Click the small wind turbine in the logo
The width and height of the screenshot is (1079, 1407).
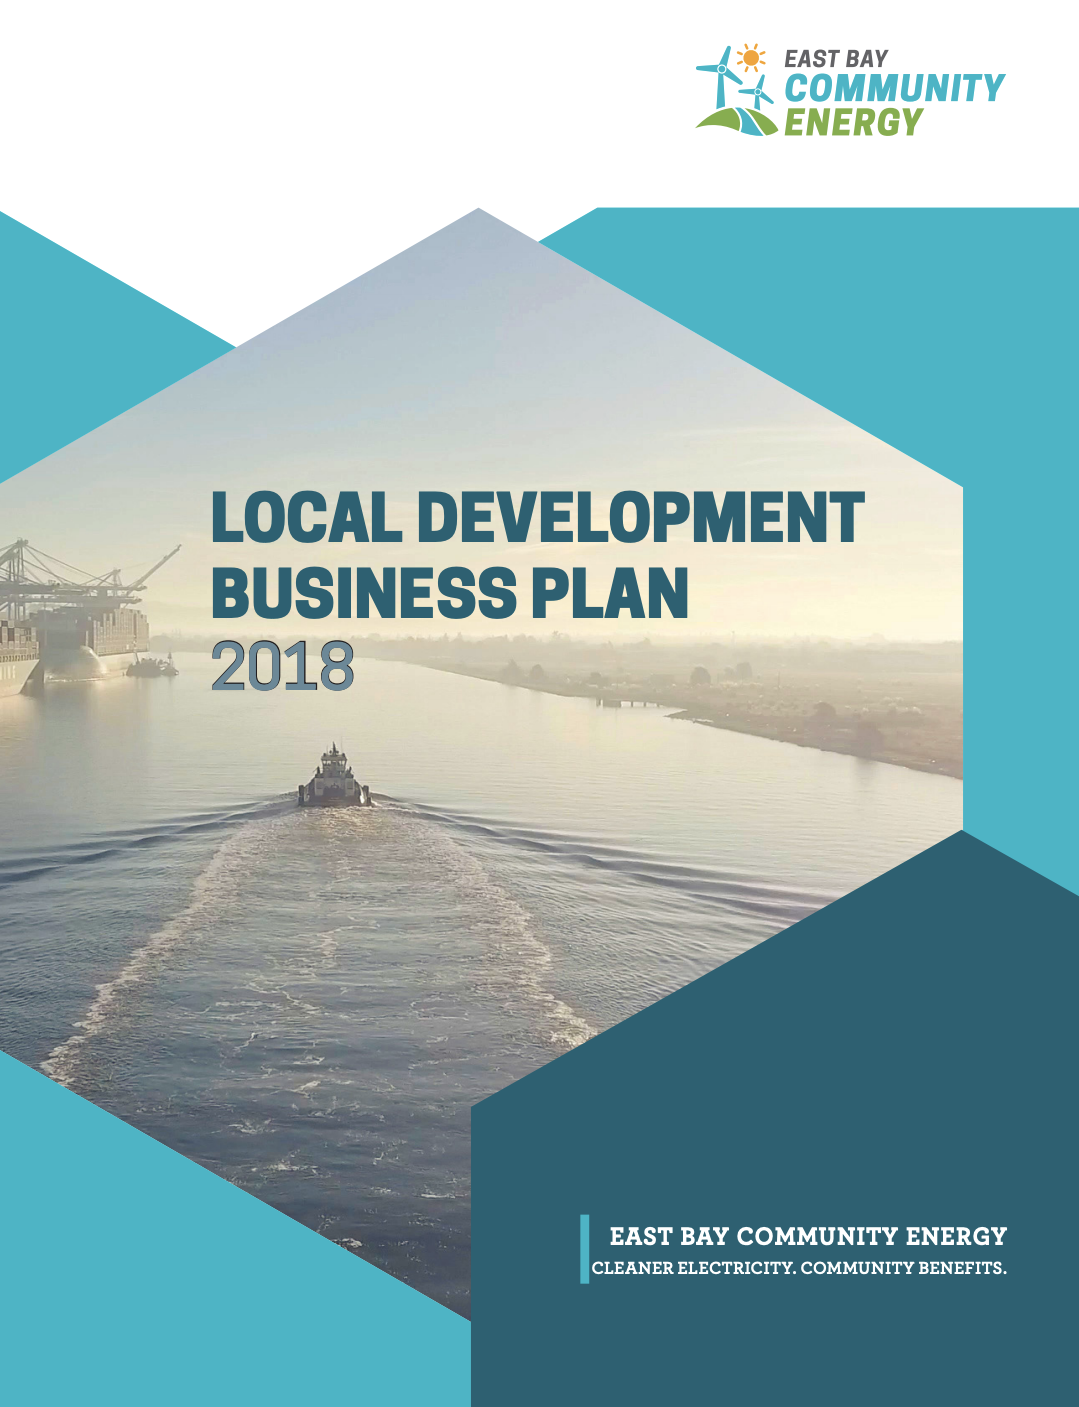pos(758,93)
